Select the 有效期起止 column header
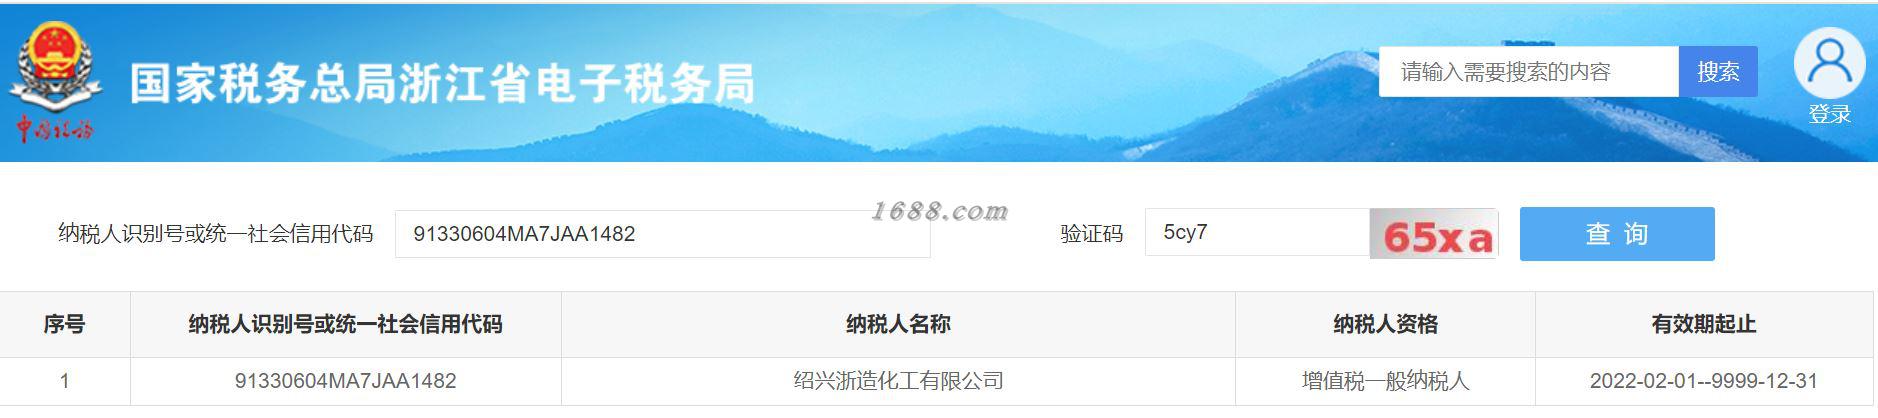Screen dimensions: 1878x418 click(x=1704, y=324)
